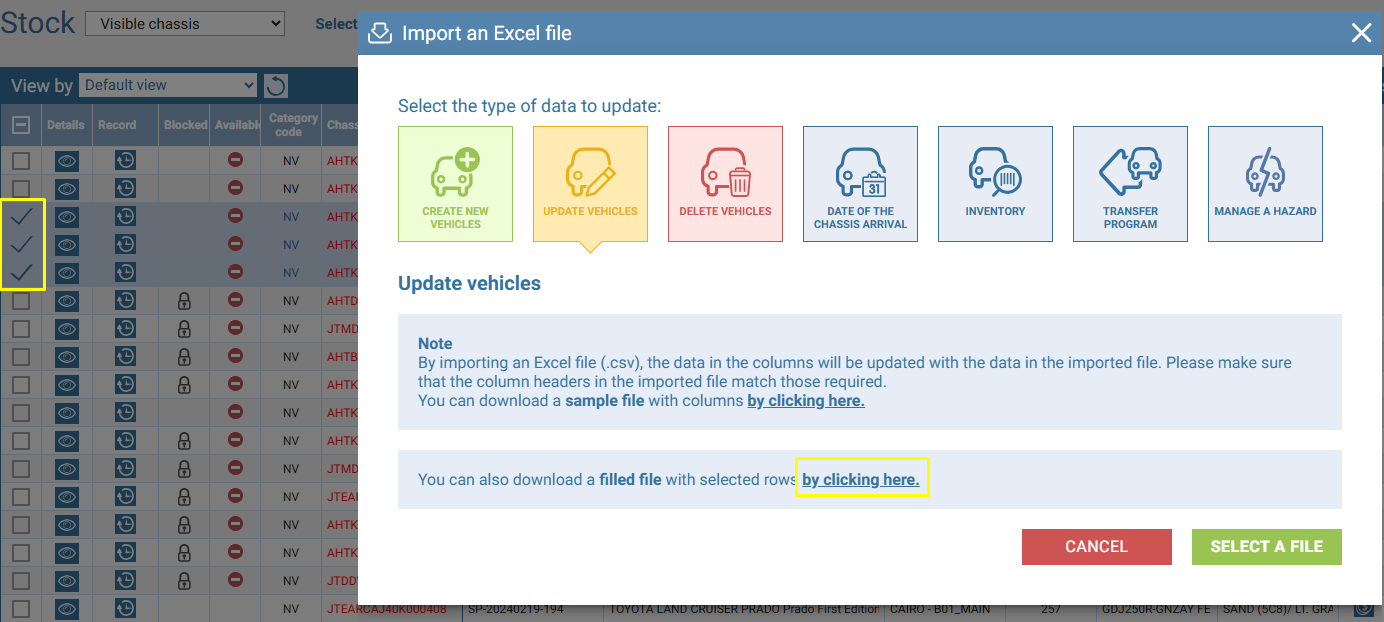Download the filled file with selected rows
This screenshot has height=622, width=1384.
pos(861,479)
